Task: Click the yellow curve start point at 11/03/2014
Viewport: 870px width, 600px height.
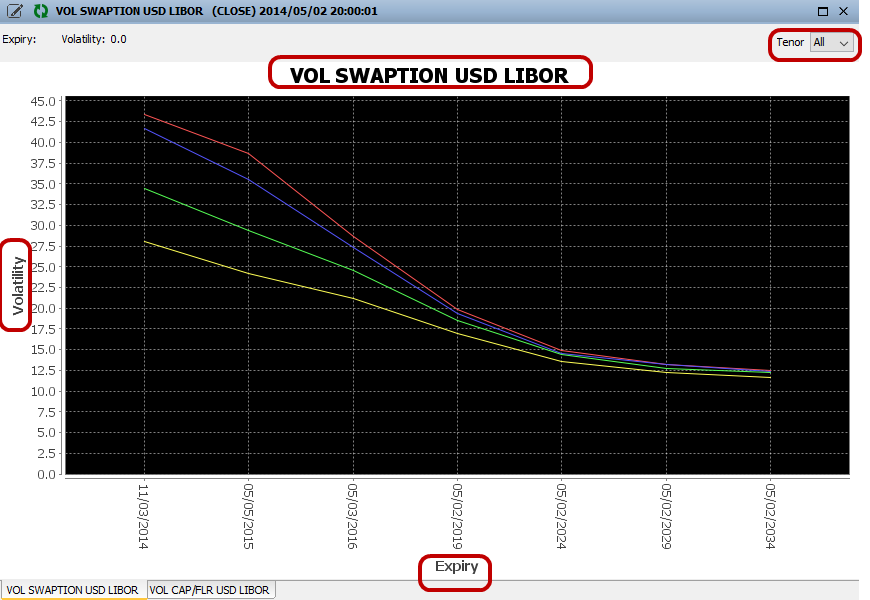Action: click(x=145, y=241)
